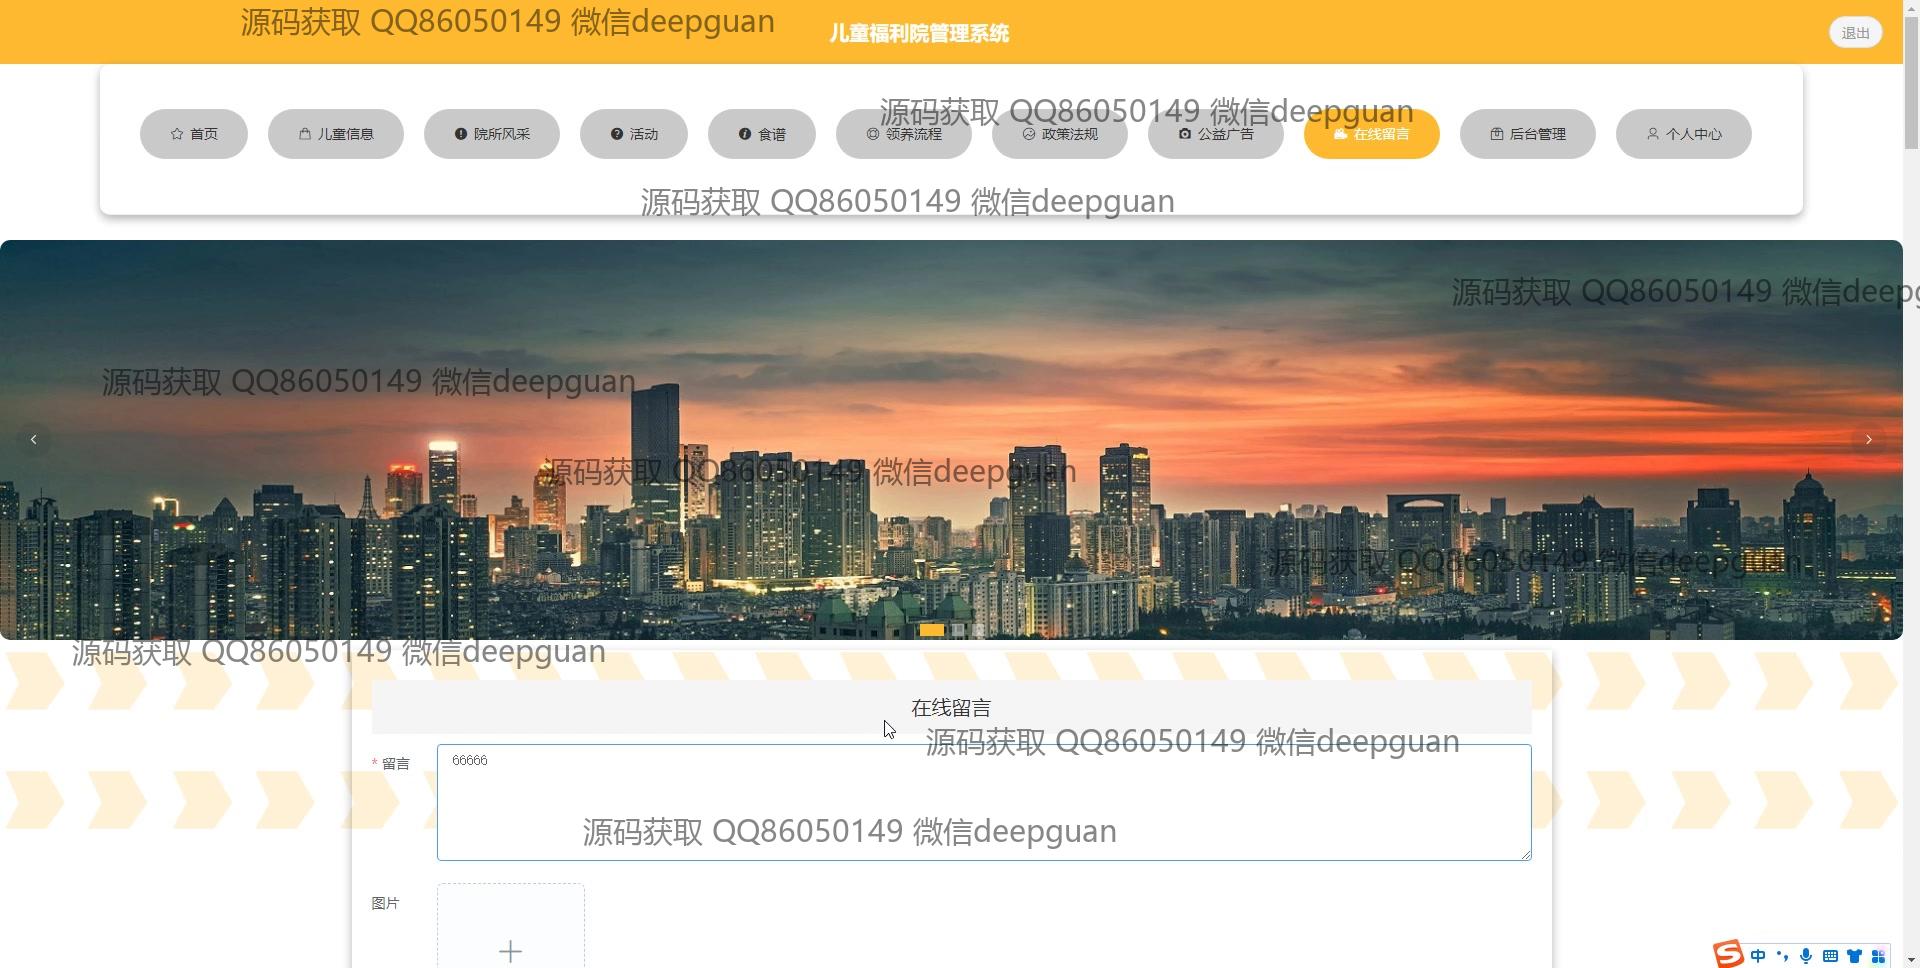Select the first yellow carousel indicator

coord(932,630)
